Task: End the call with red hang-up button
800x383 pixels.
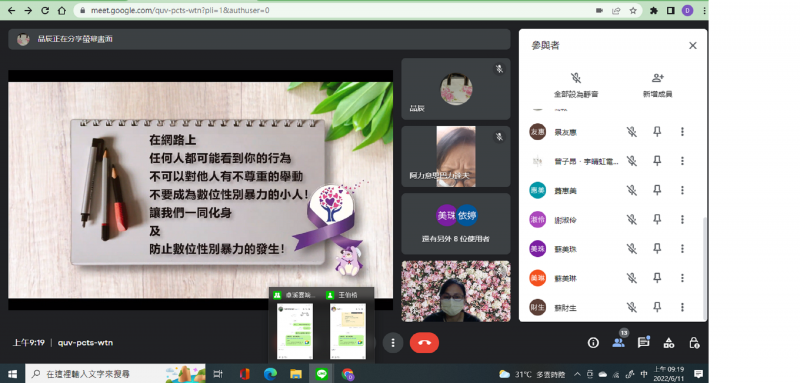Action: point(424,343)
